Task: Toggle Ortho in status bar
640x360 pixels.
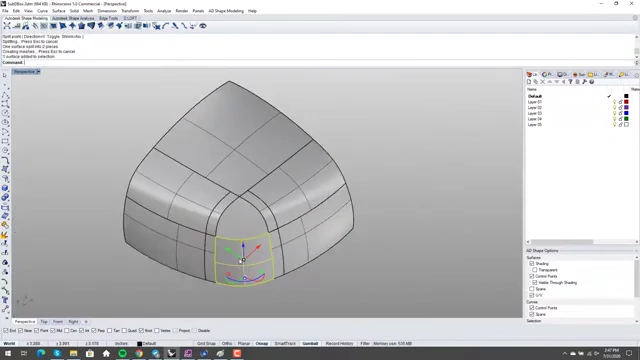Action: pos(227,344)
